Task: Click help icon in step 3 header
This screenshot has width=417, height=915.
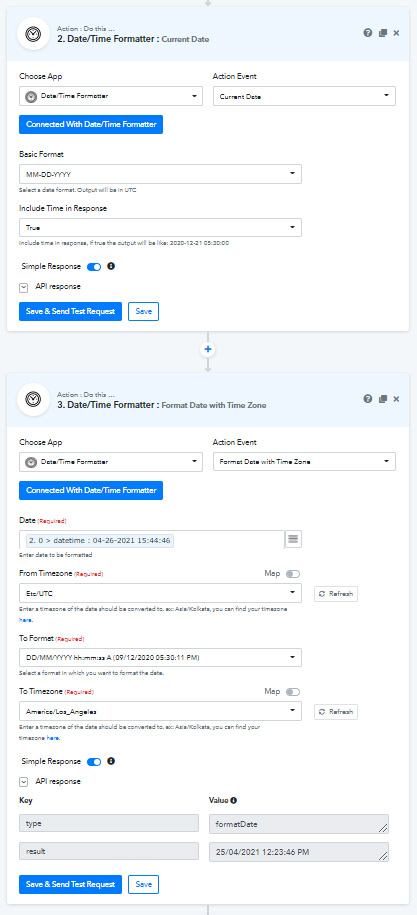Action: (368, 399)
